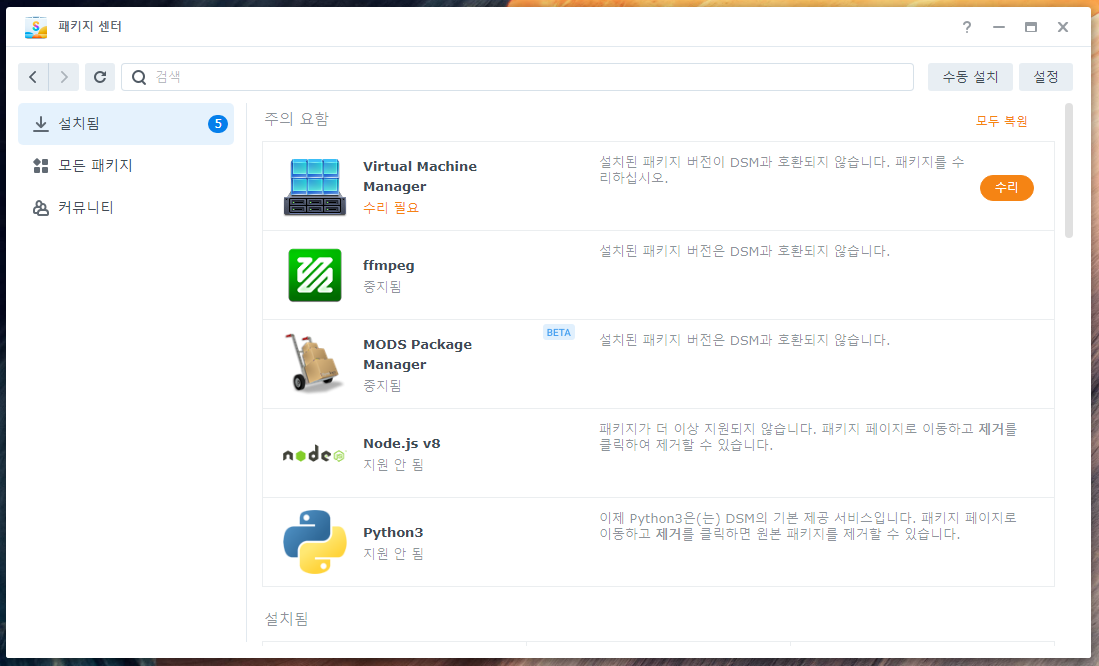Click the 모든 패키지 grid icon
This screenshot has height=666, width=1099.
(x=41, y=166)
